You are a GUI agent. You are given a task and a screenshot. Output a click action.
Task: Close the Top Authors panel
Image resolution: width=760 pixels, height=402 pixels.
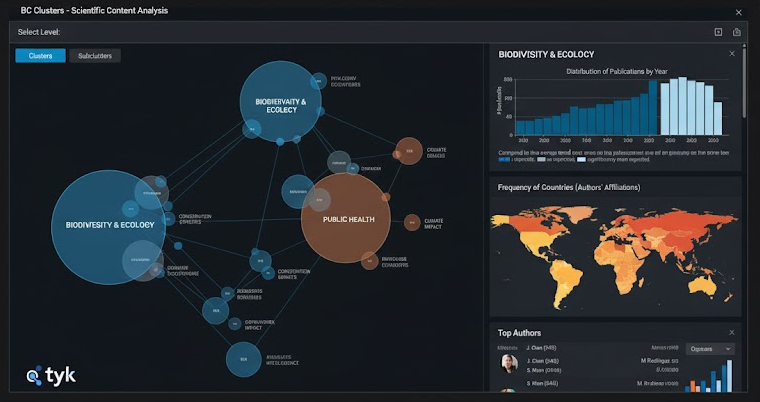(732, 332)
